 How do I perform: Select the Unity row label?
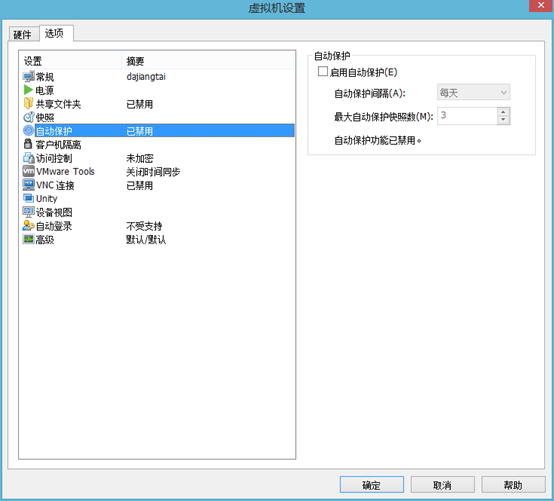[47, 199]
